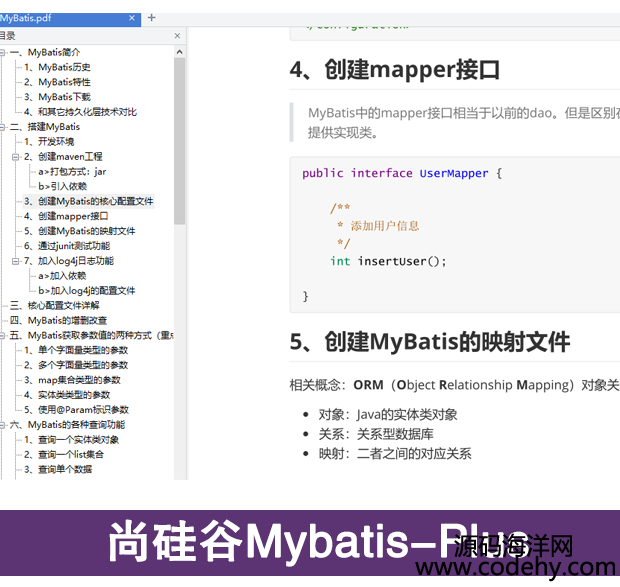Screen dimensions: 620x587
Task: Collapse the 六、MyBatis的各种查询功能 outline node
Action: [x=2, y=425]
